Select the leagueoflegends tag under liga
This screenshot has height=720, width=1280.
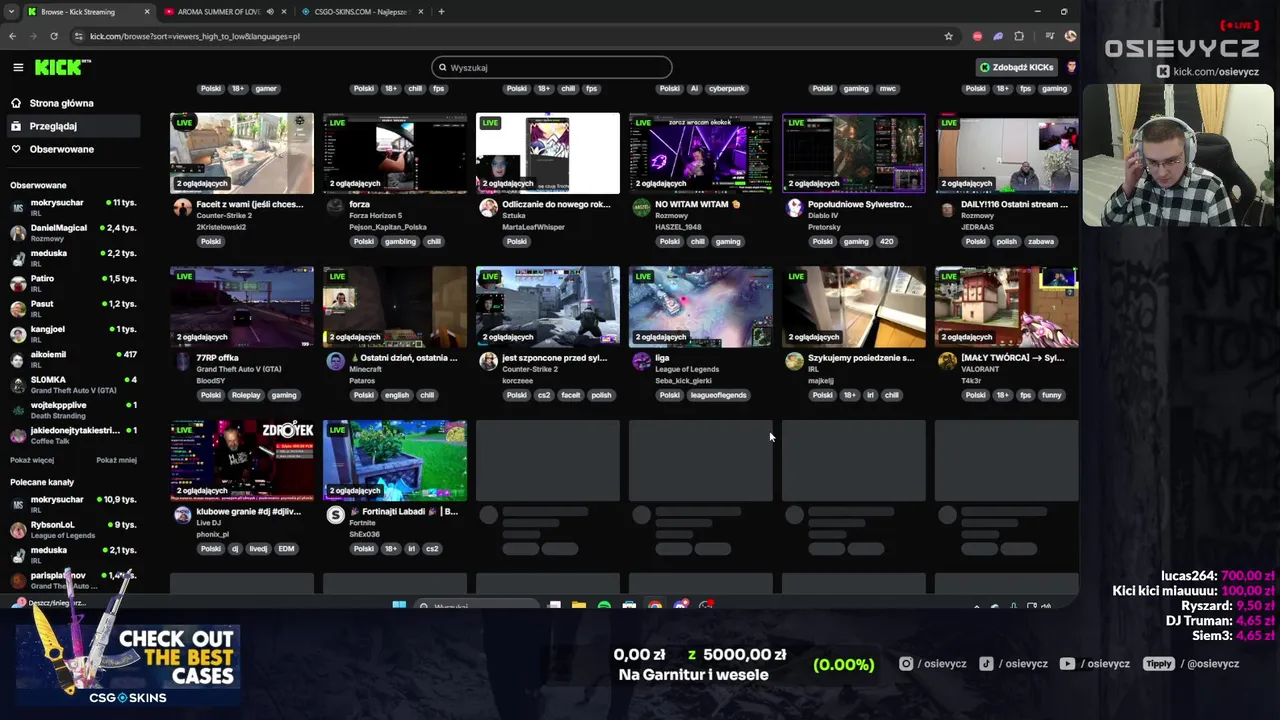click(718, 395)
